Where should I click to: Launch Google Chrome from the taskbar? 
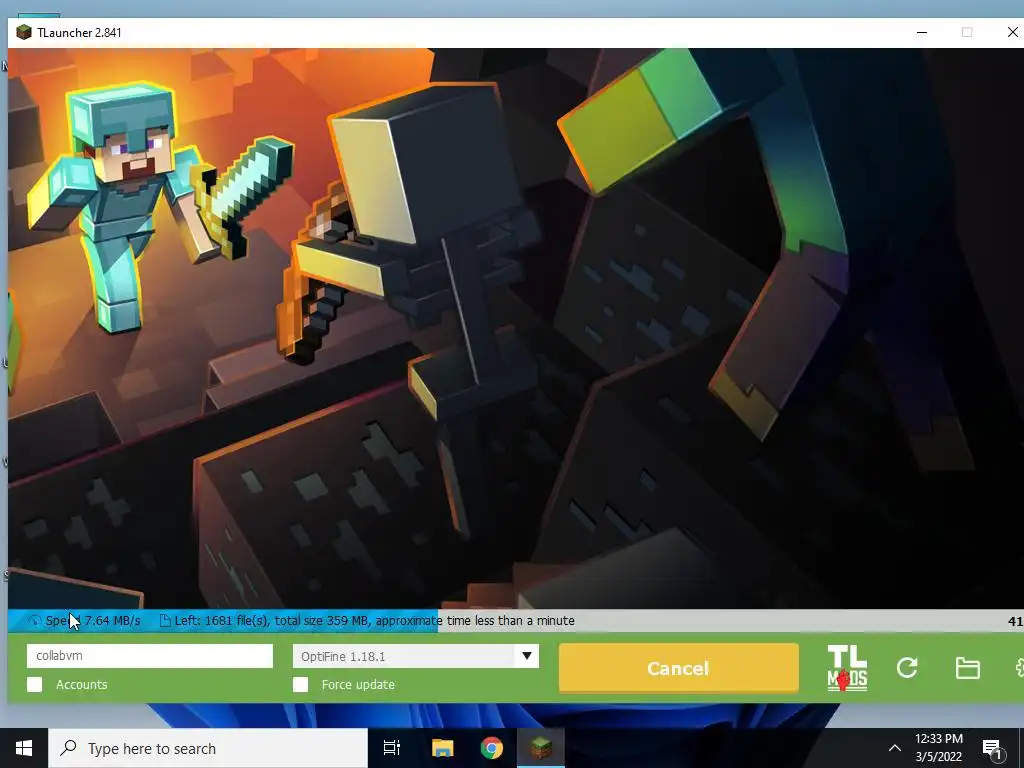click(492, 748)
